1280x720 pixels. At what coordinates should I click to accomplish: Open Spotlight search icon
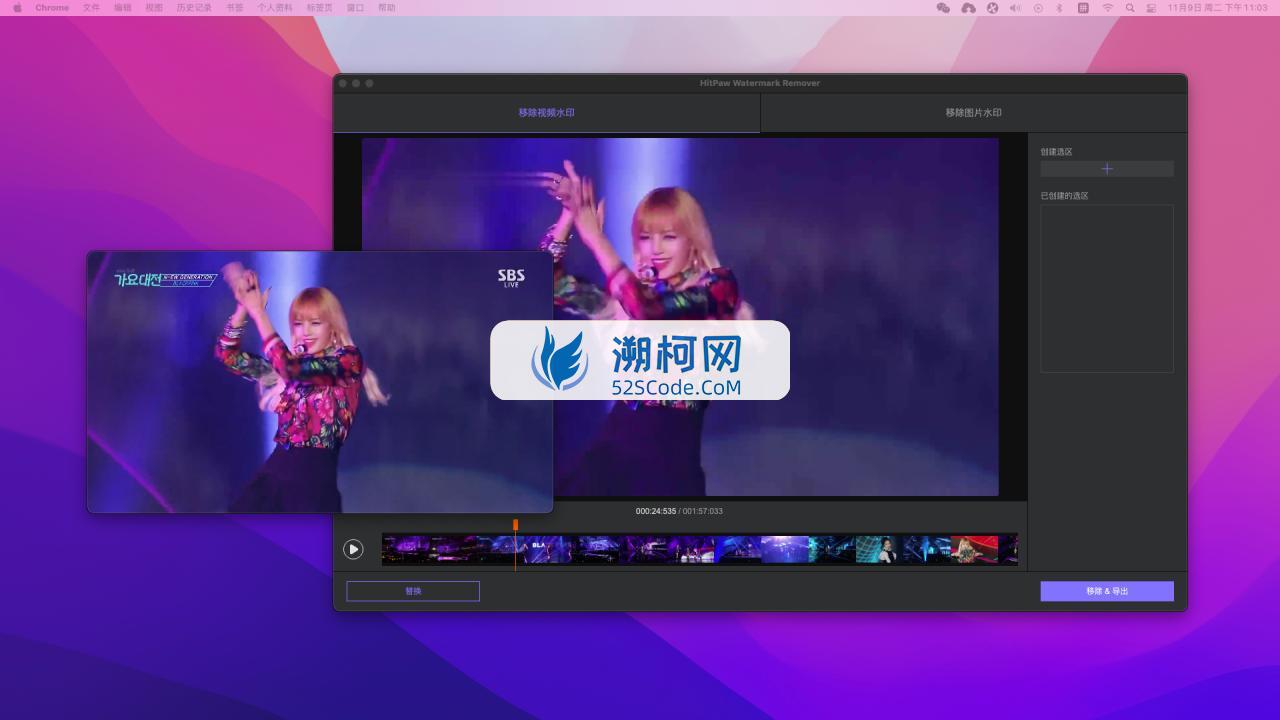pos(1130,7)
